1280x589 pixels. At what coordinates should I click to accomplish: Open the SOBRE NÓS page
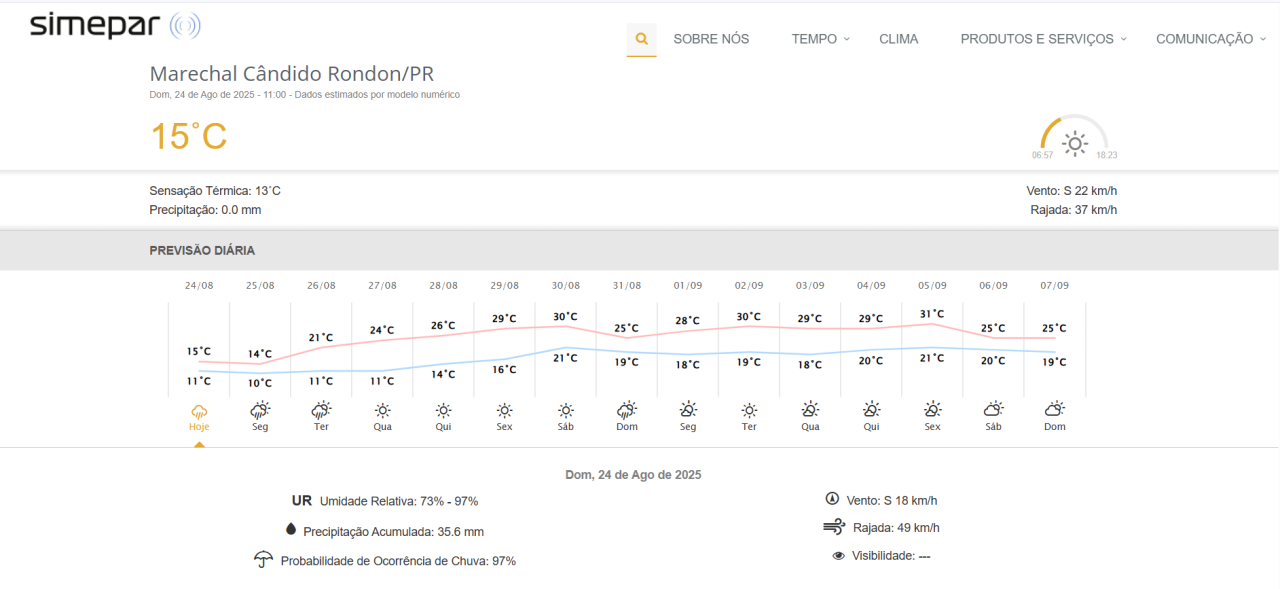tap(711, 39)
